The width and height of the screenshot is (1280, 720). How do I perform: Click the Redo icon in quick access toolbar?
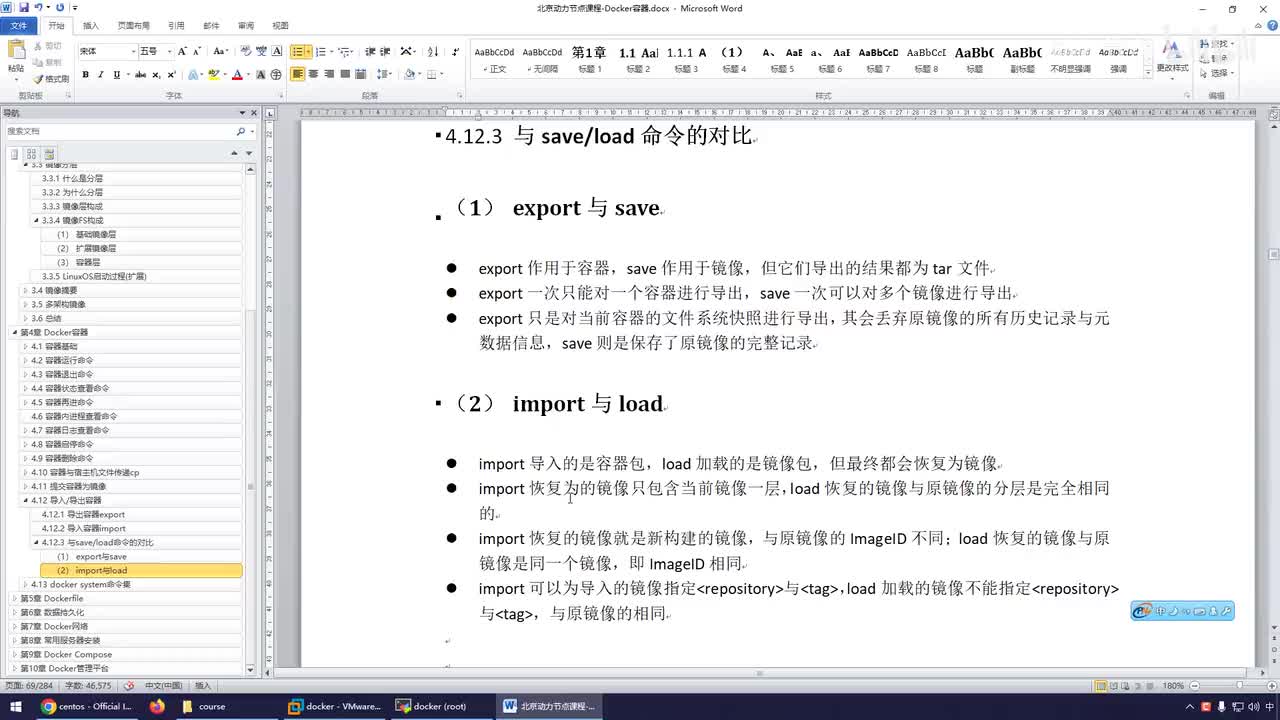click(x=60, y=8)
